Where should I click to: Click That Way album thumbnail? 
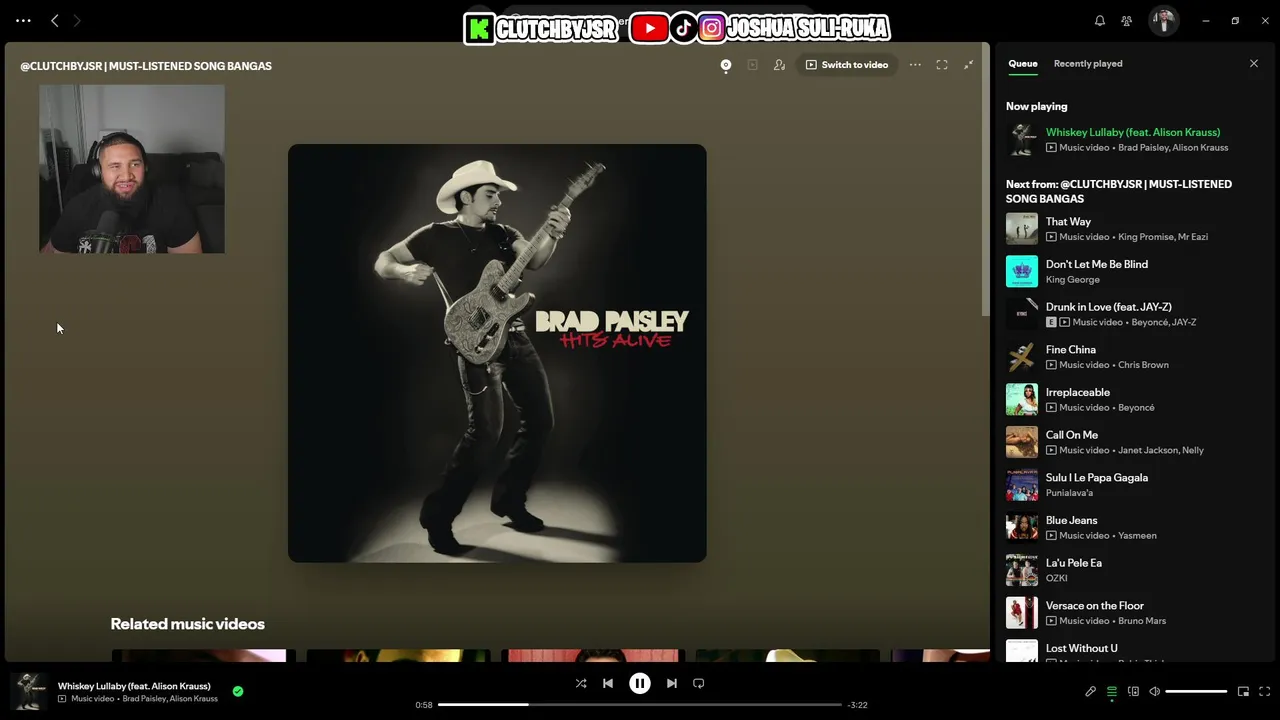click(1022, 229)
